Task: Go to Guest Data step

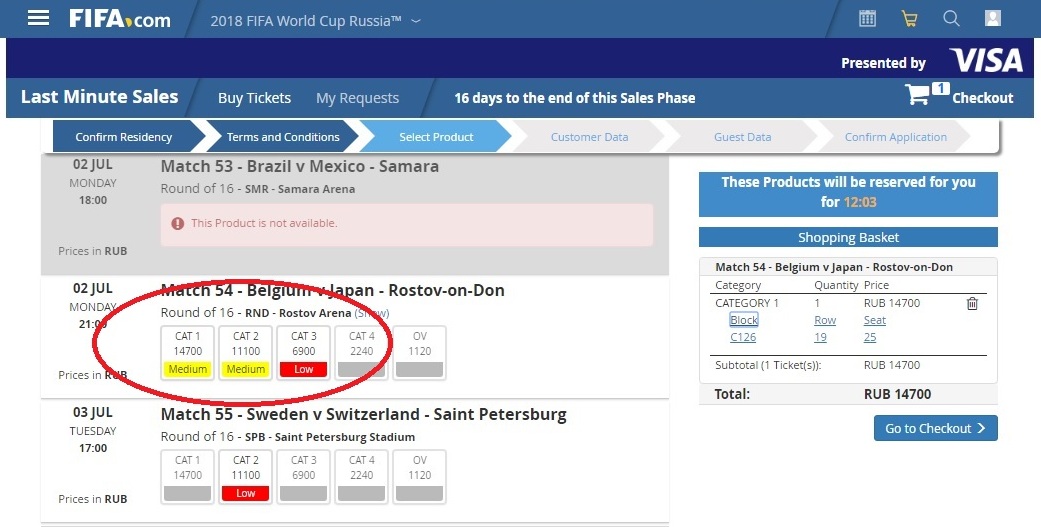Action: coord(742,137)
